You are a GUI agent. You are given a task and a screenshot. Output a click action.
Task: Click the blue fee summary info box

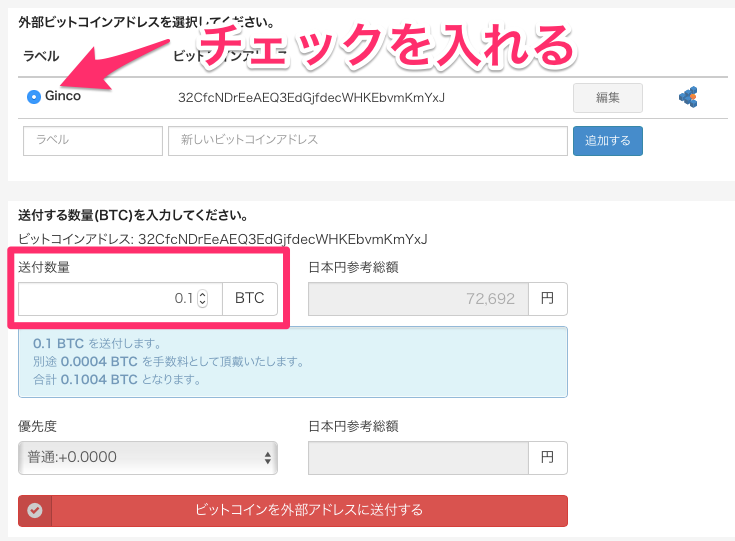(x=292, y=361)
